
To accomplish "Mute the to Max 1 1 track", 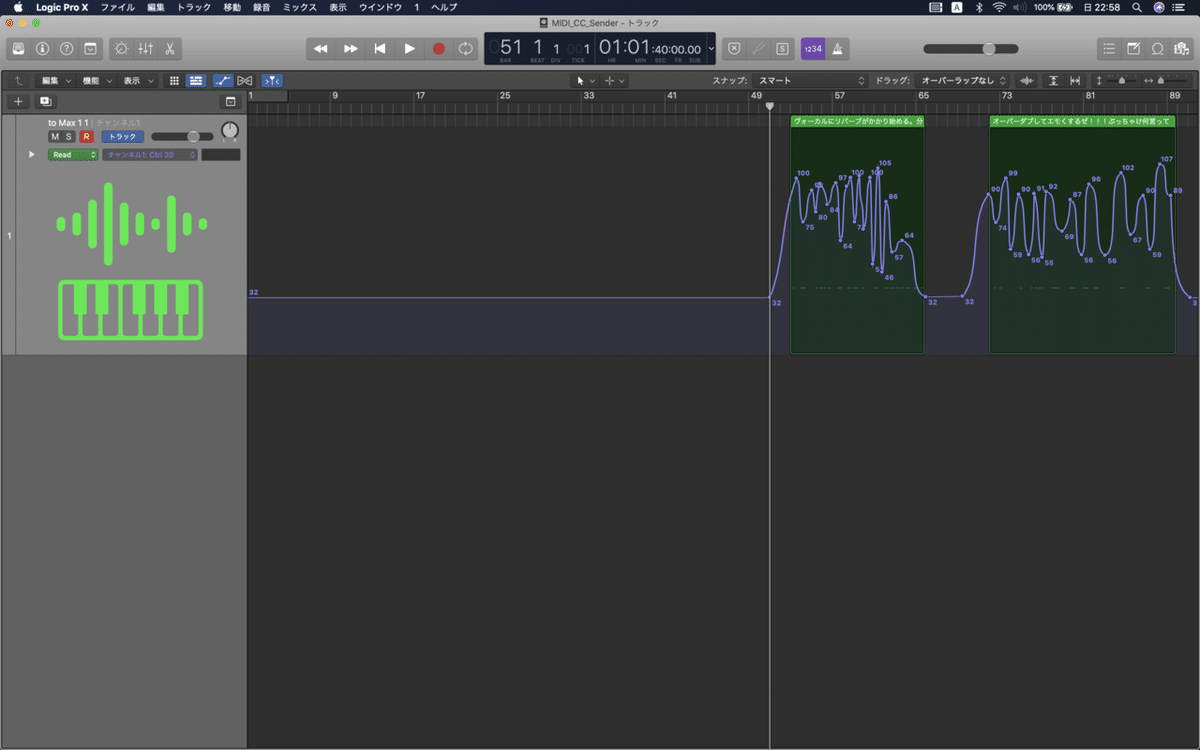I will point(55,136).
